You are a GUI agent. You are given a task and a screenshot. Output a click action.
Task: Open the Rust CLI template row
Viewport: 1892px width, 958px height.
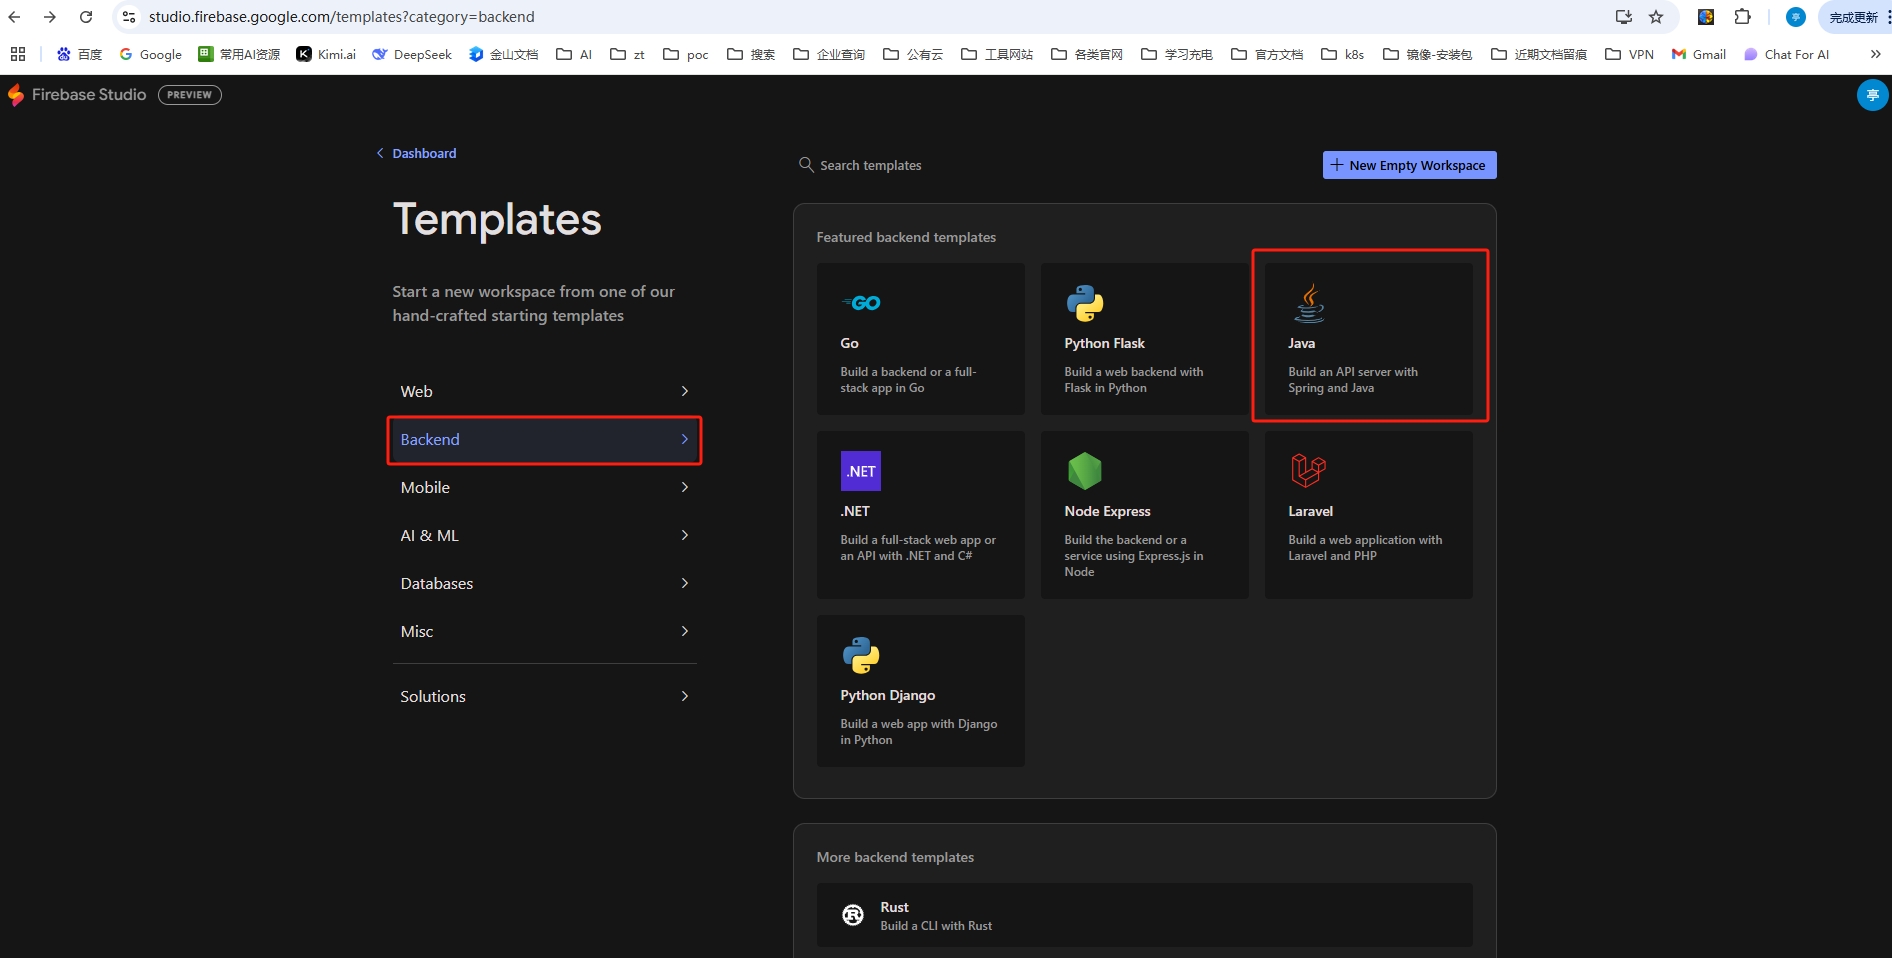coord(1144,915)
